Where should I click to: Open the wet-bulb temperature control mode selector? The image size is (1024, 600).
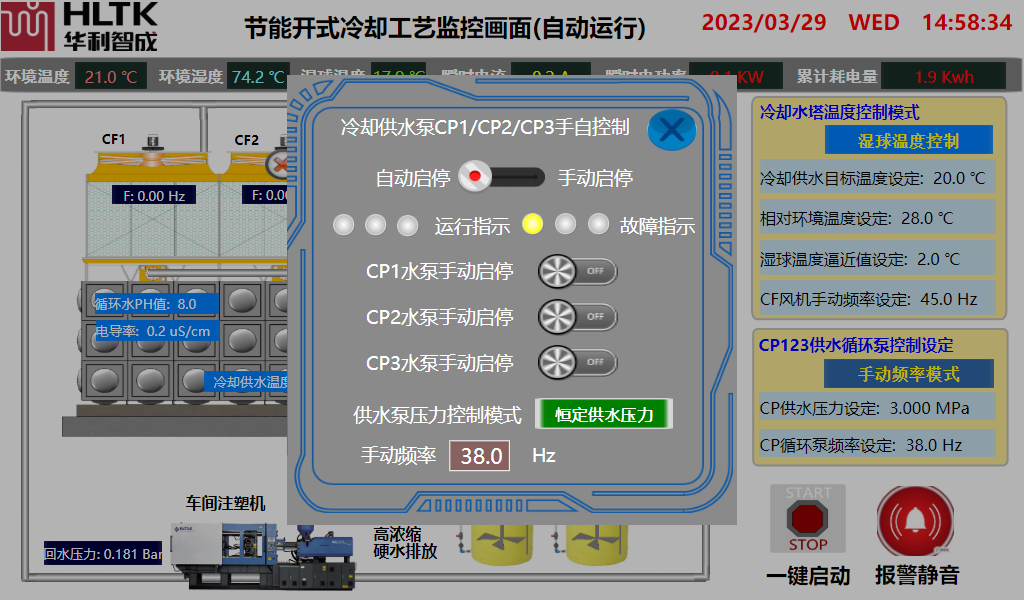click(908, 141)
